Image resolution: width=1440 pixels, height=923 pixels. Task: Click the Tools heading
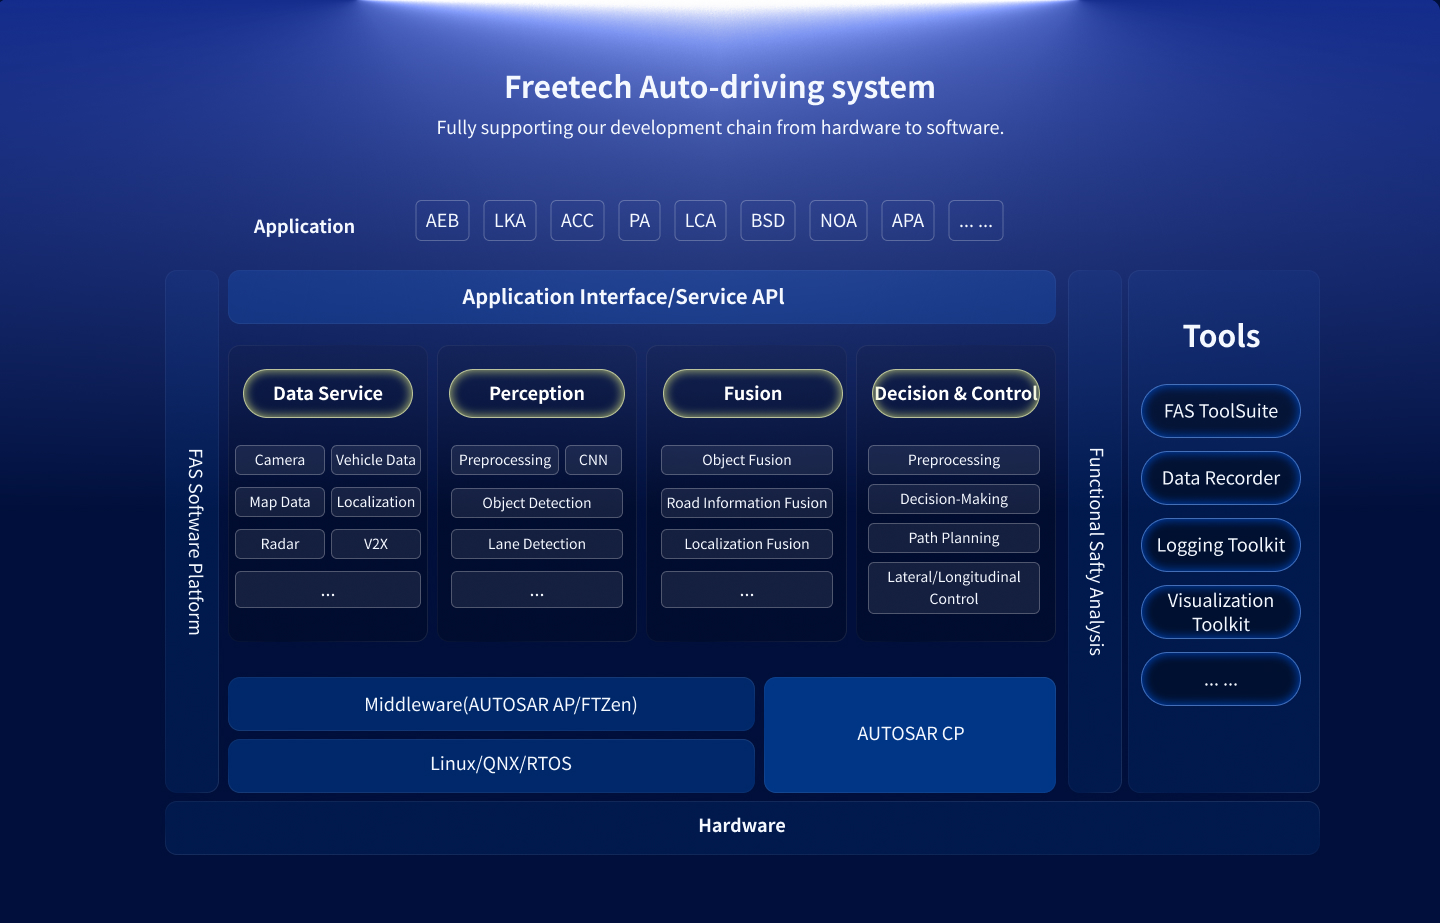point(1222,336)
